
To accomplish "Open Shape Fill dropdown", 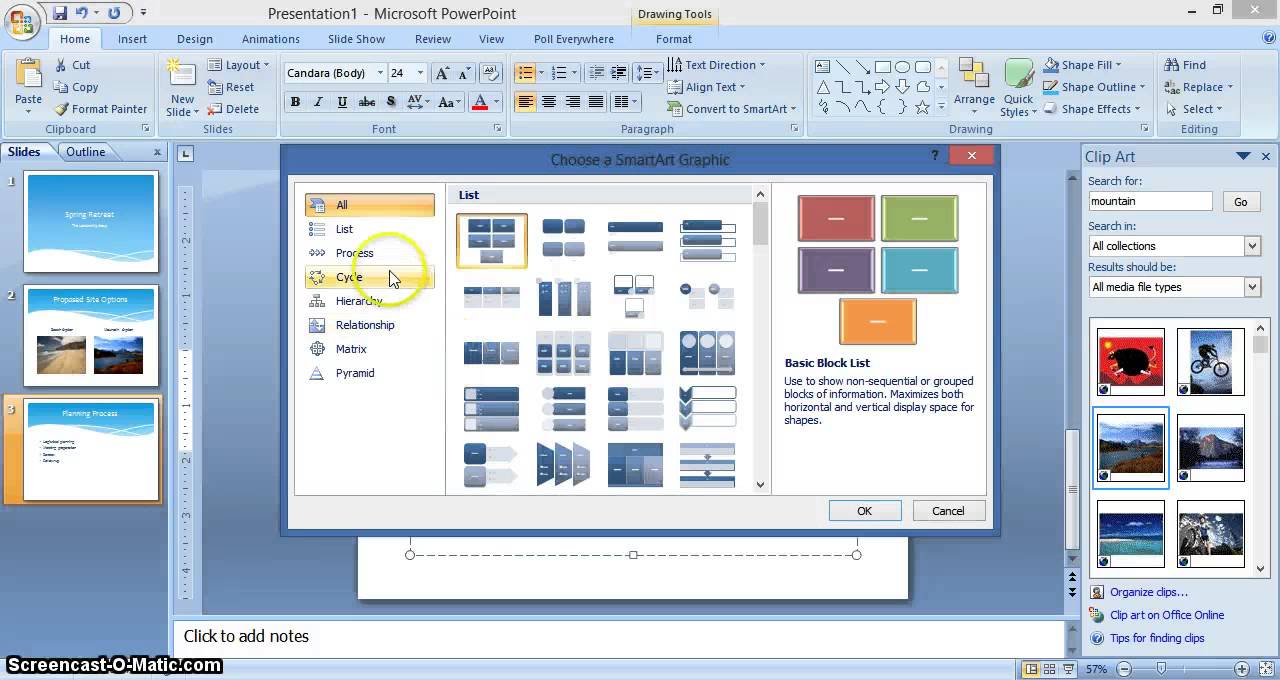I will click(1084, 65).
